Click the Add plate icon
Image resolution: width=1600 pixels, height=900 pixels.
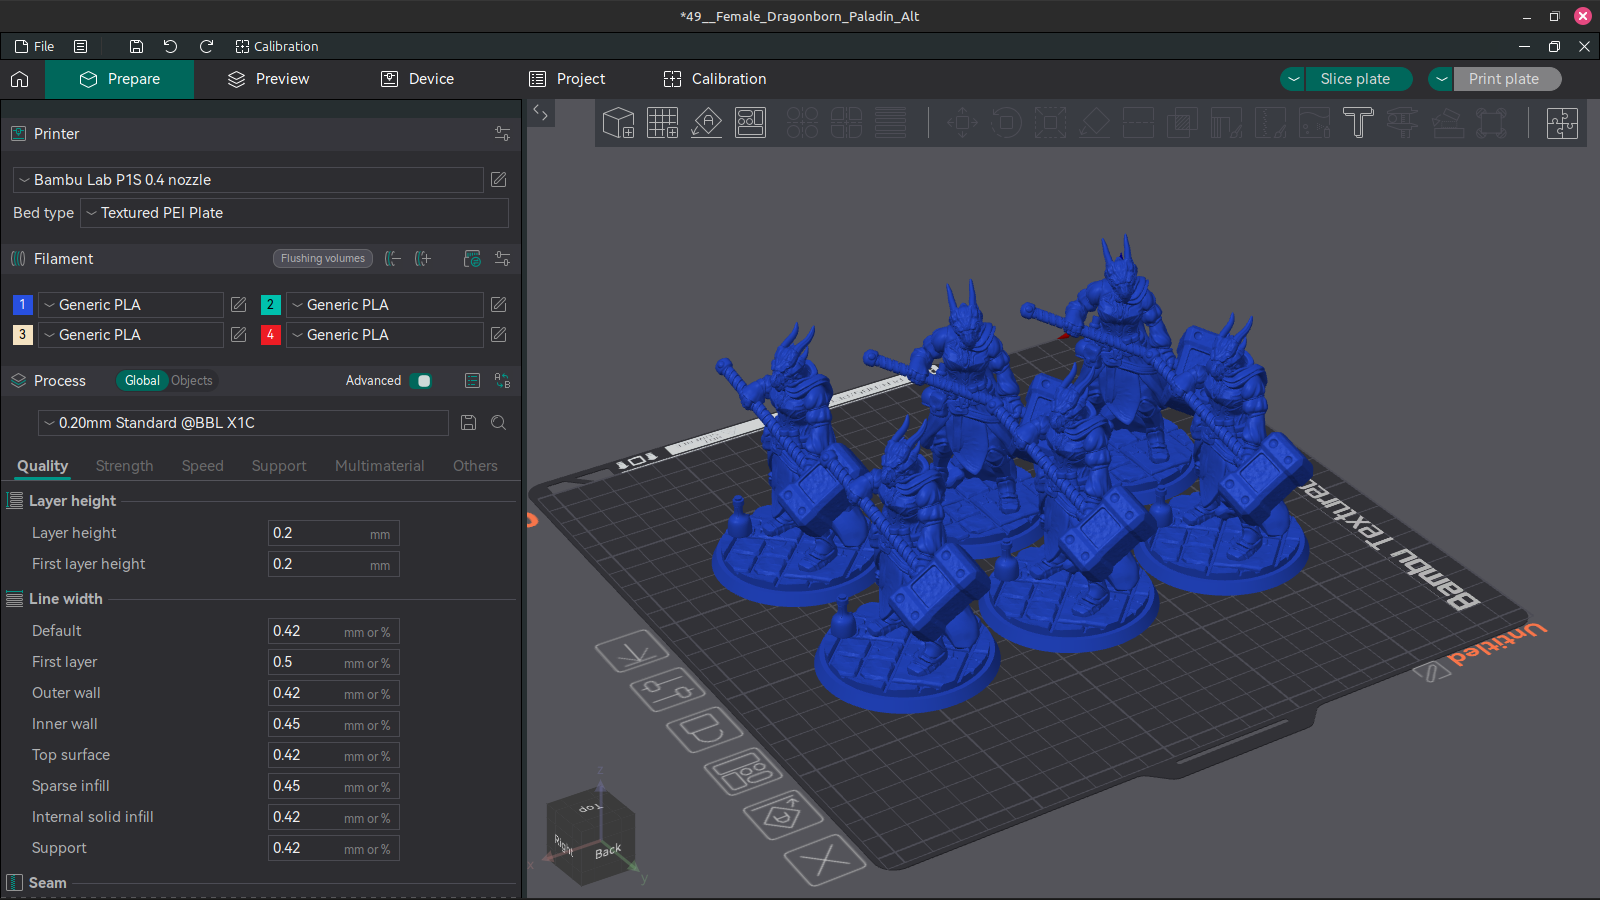[662, 123]
